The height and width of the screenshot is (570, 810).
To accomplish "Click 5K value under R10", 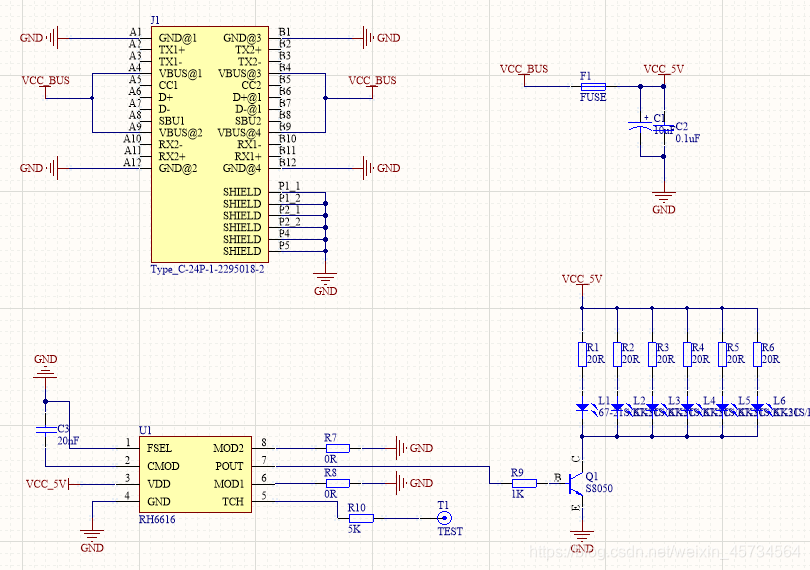I will coord(354,529).
